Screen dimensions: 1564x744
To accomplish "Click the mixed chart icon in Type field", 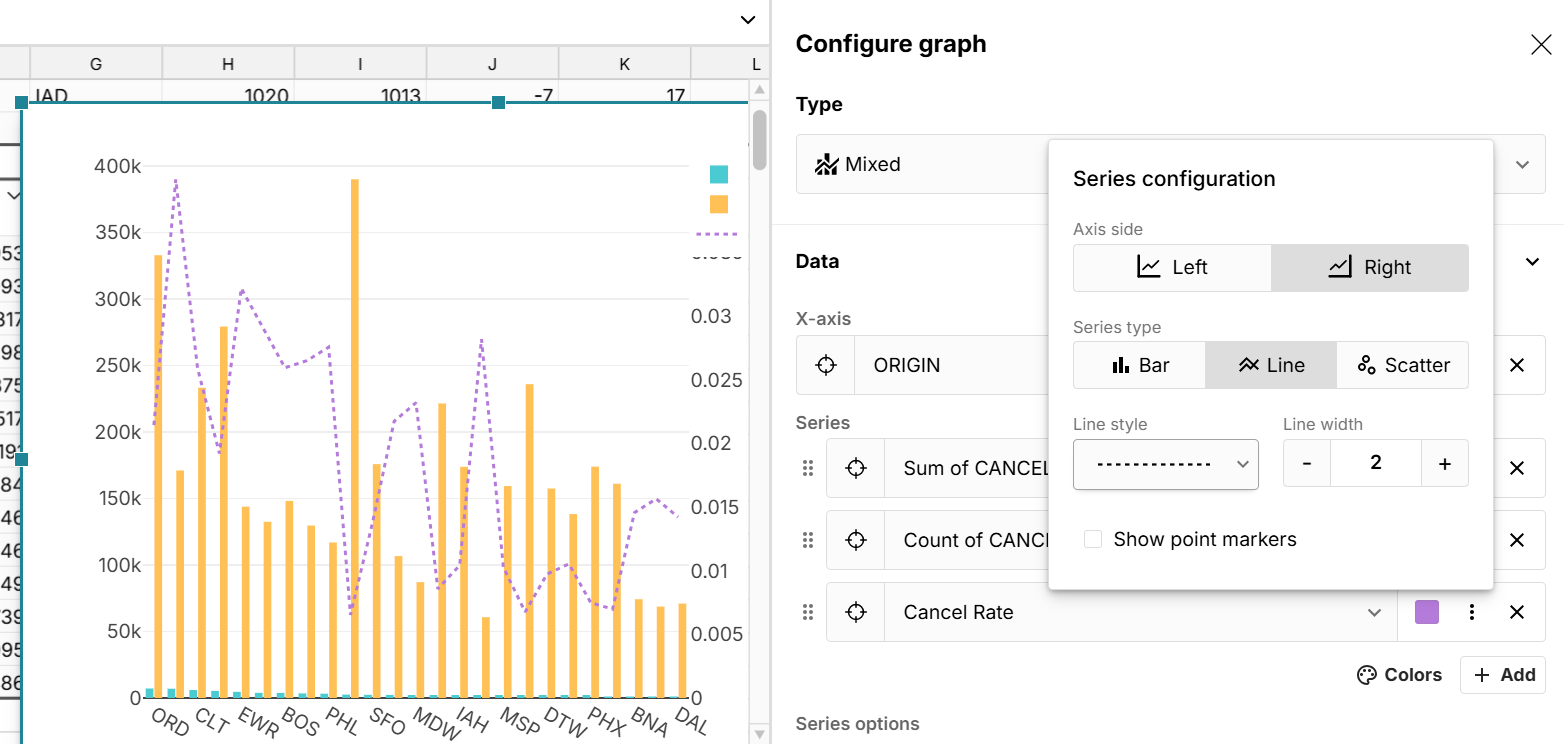I will [x=828, y=164].
